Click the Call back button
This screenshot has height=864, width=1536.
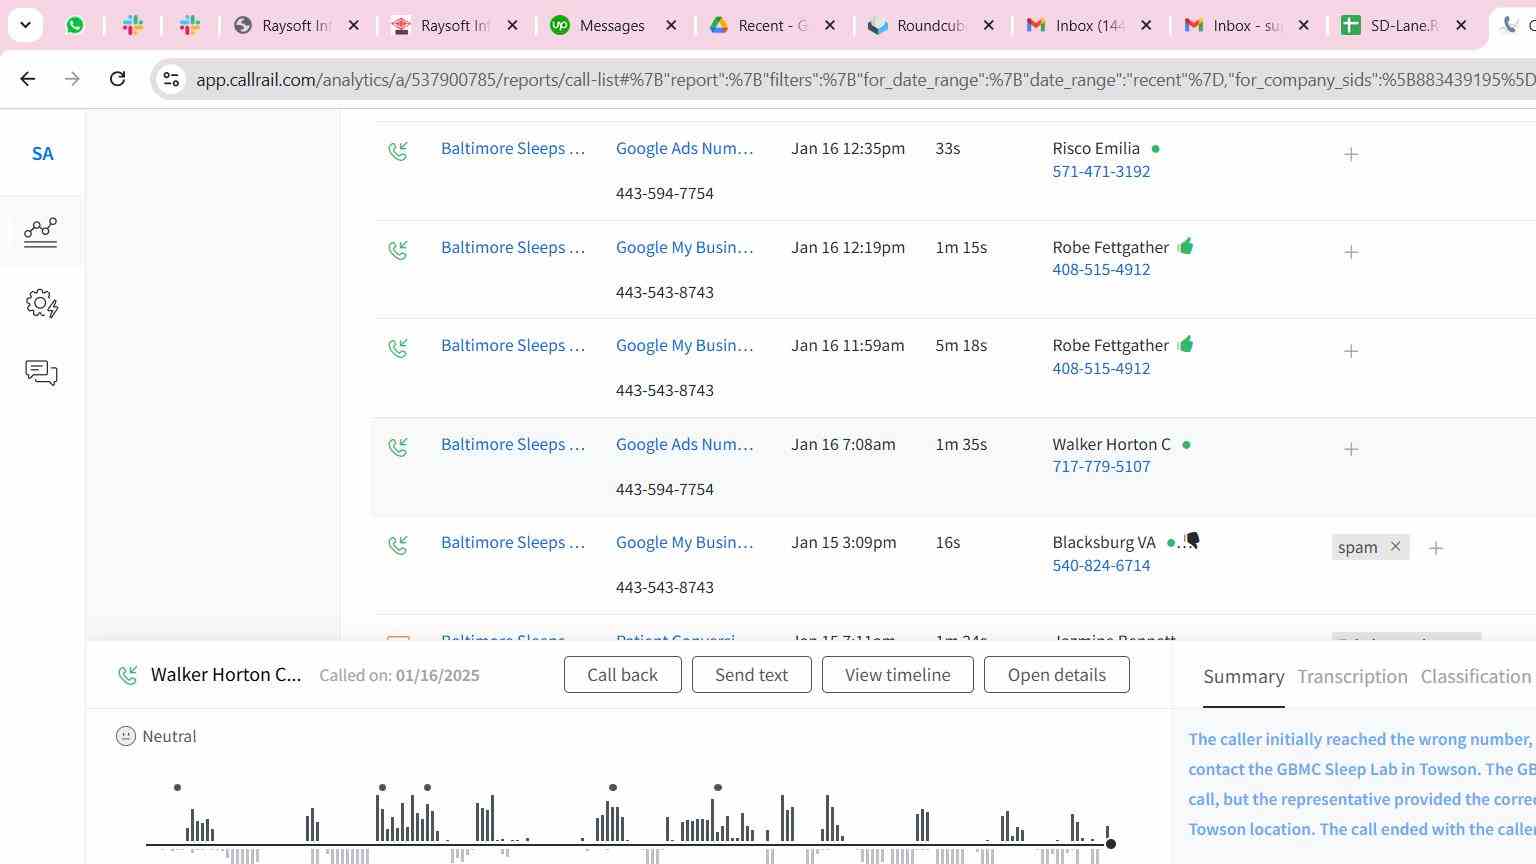622,675
